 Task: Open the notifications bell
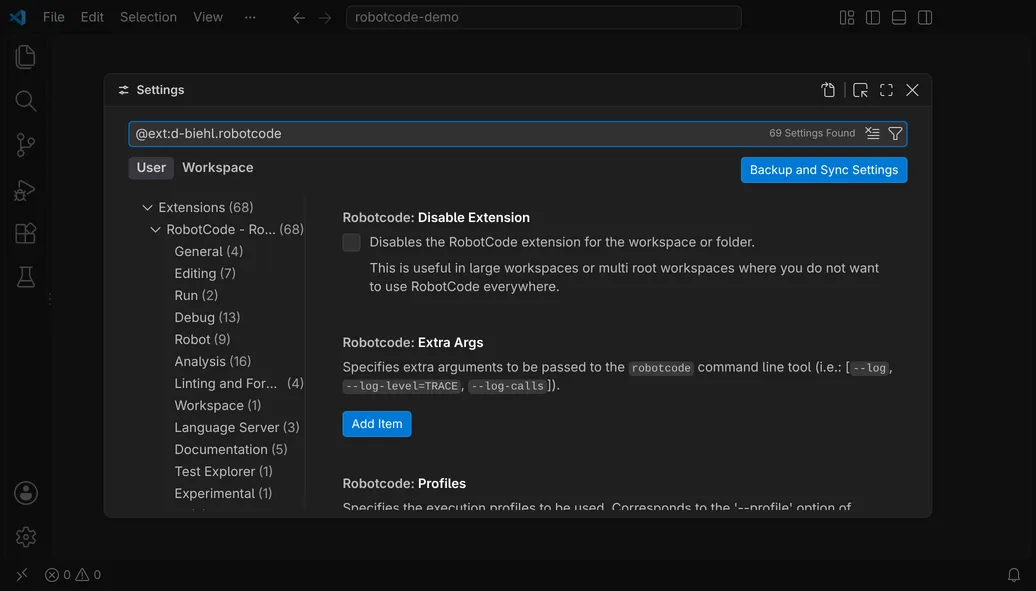click(1014, 574)
